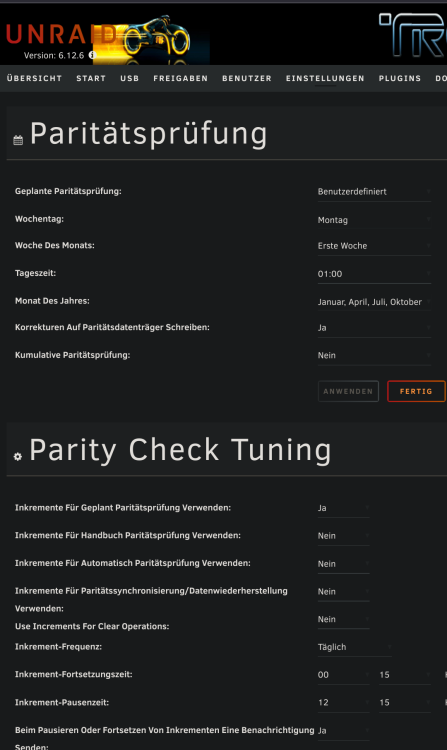Open Use Increments For Clear Operations dropdown

tap(344, 619)
